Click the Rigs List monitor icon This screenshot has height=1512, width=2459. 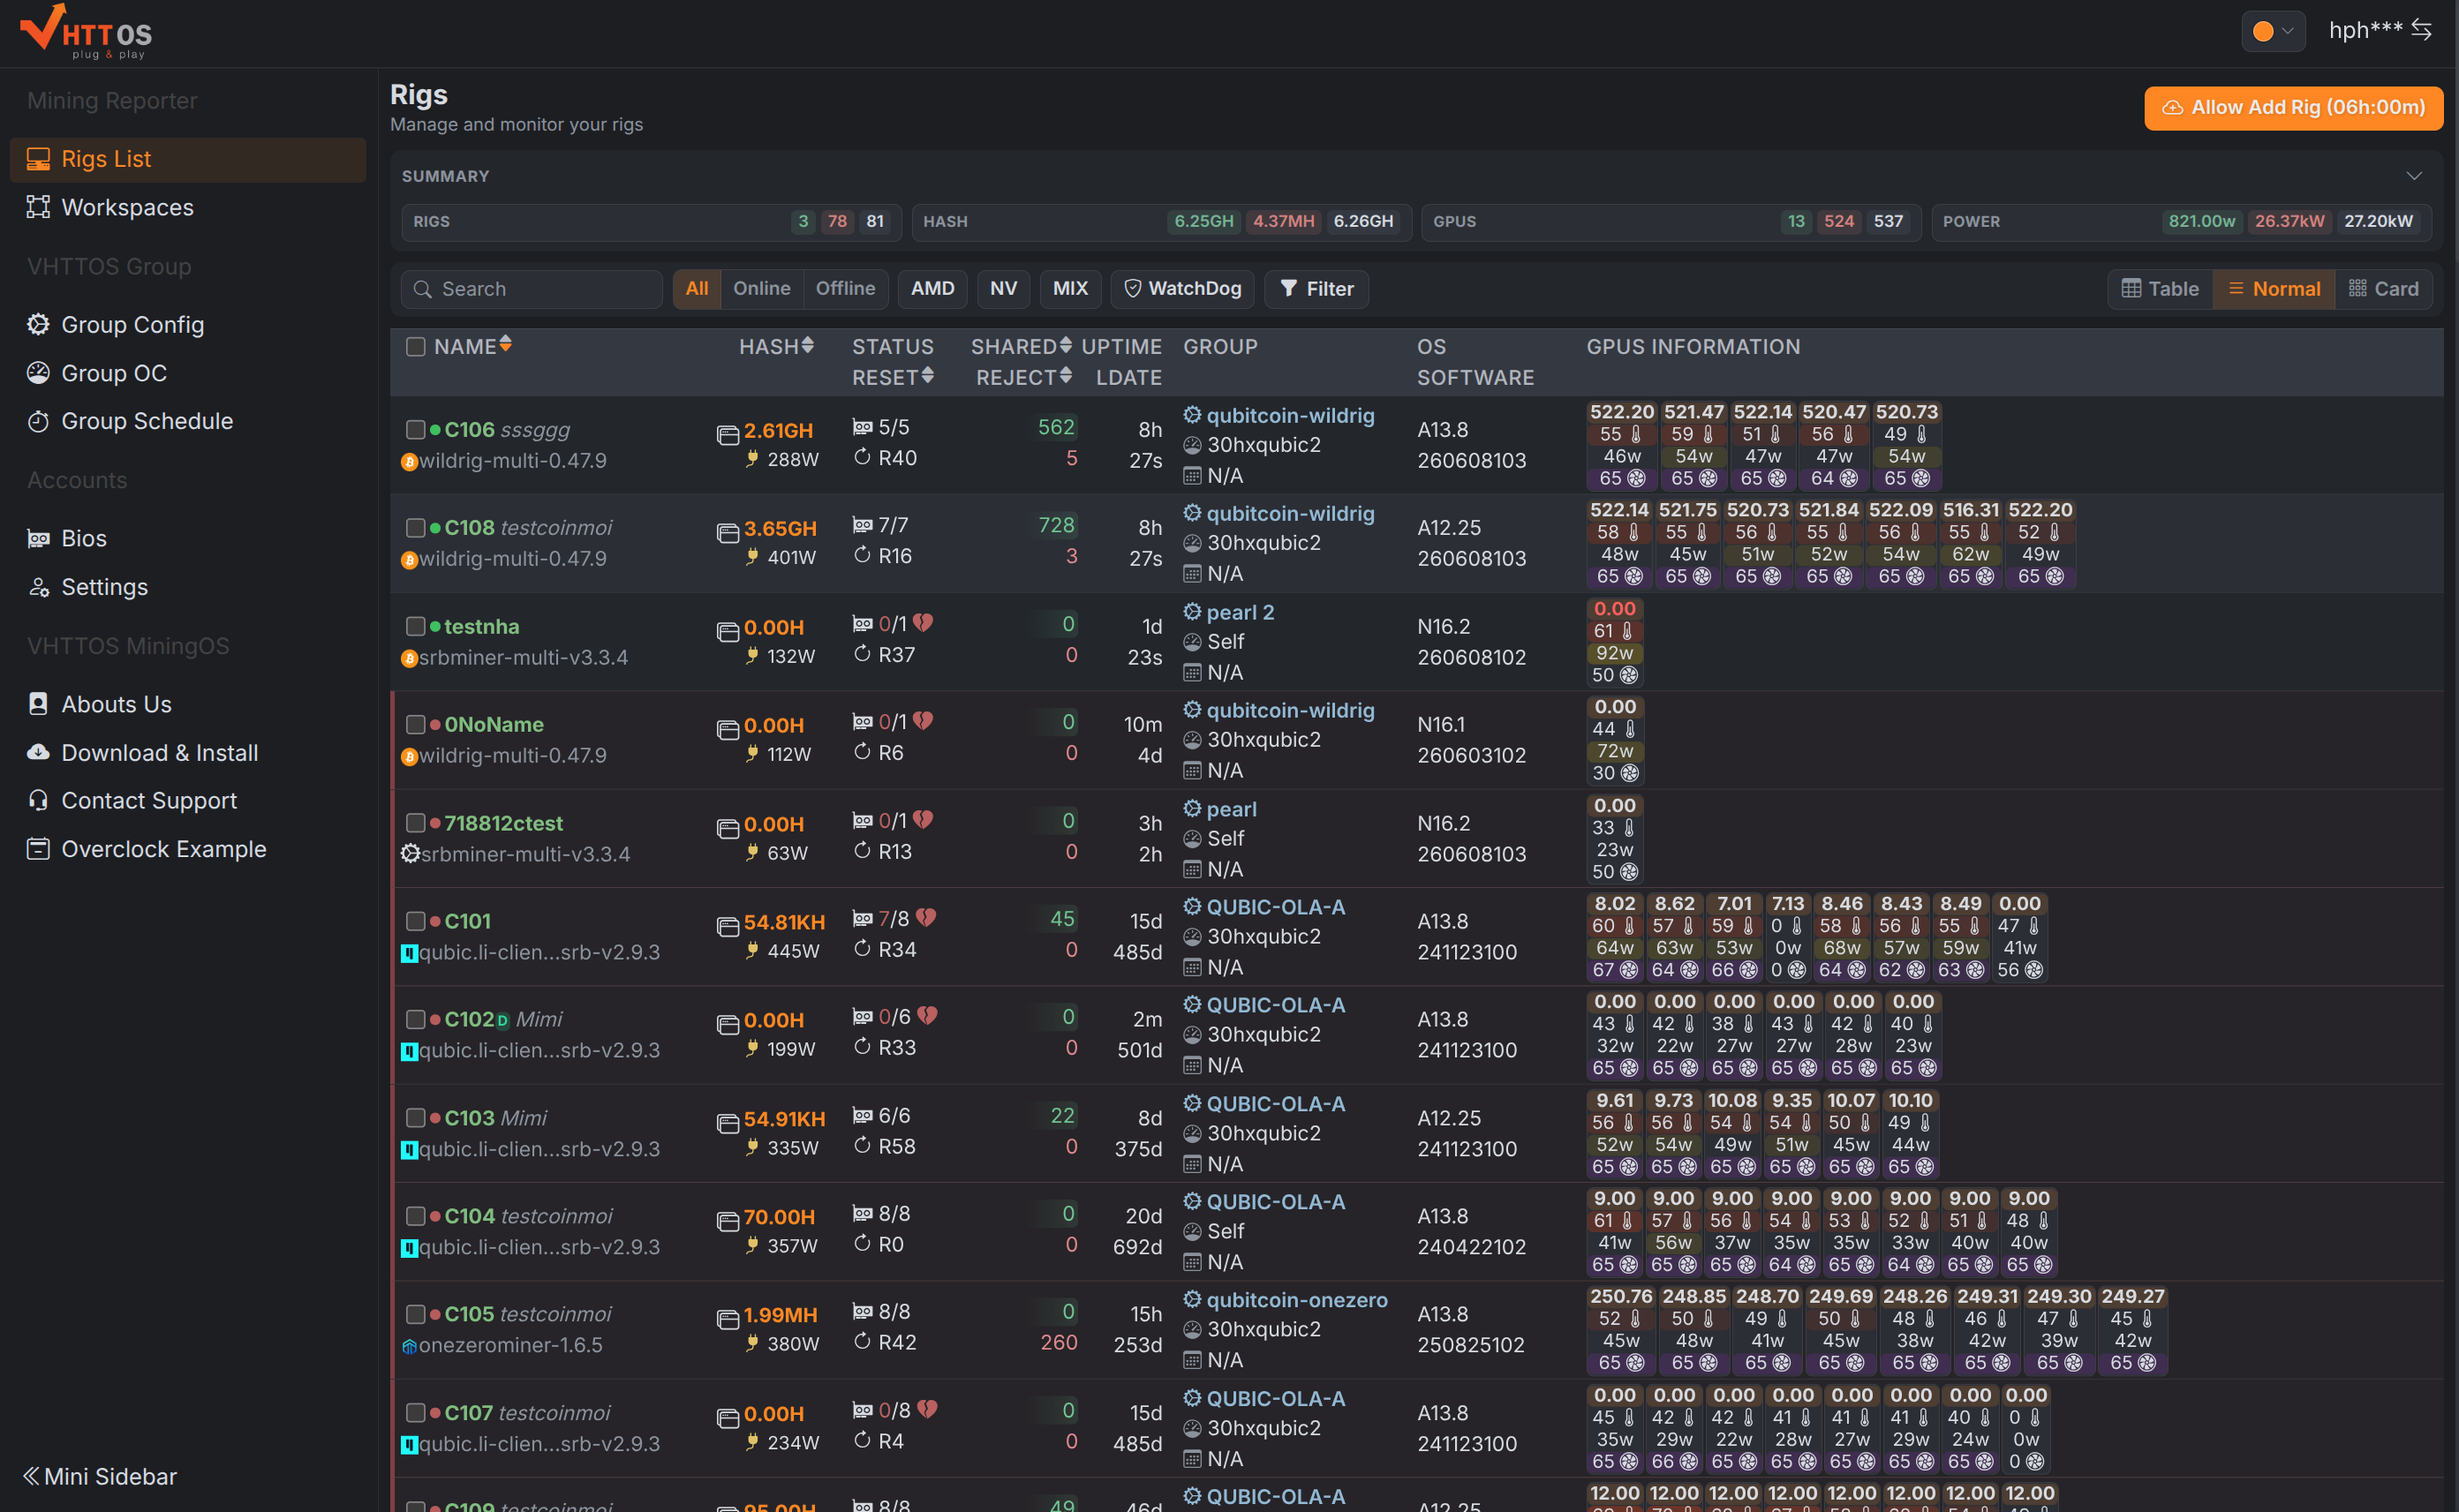click(38, 159)
